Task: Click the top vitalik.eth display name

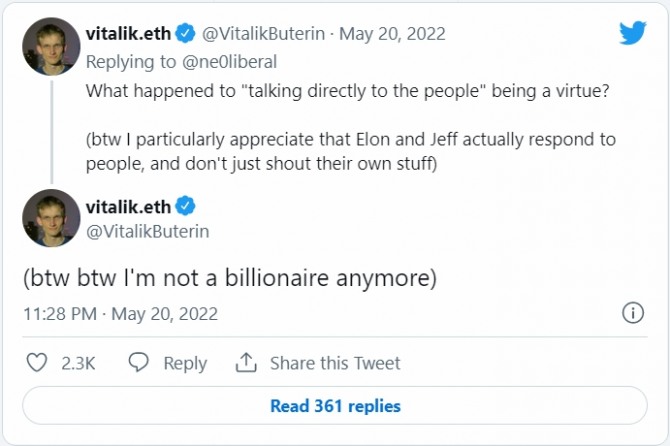Action: pos(127,34)
